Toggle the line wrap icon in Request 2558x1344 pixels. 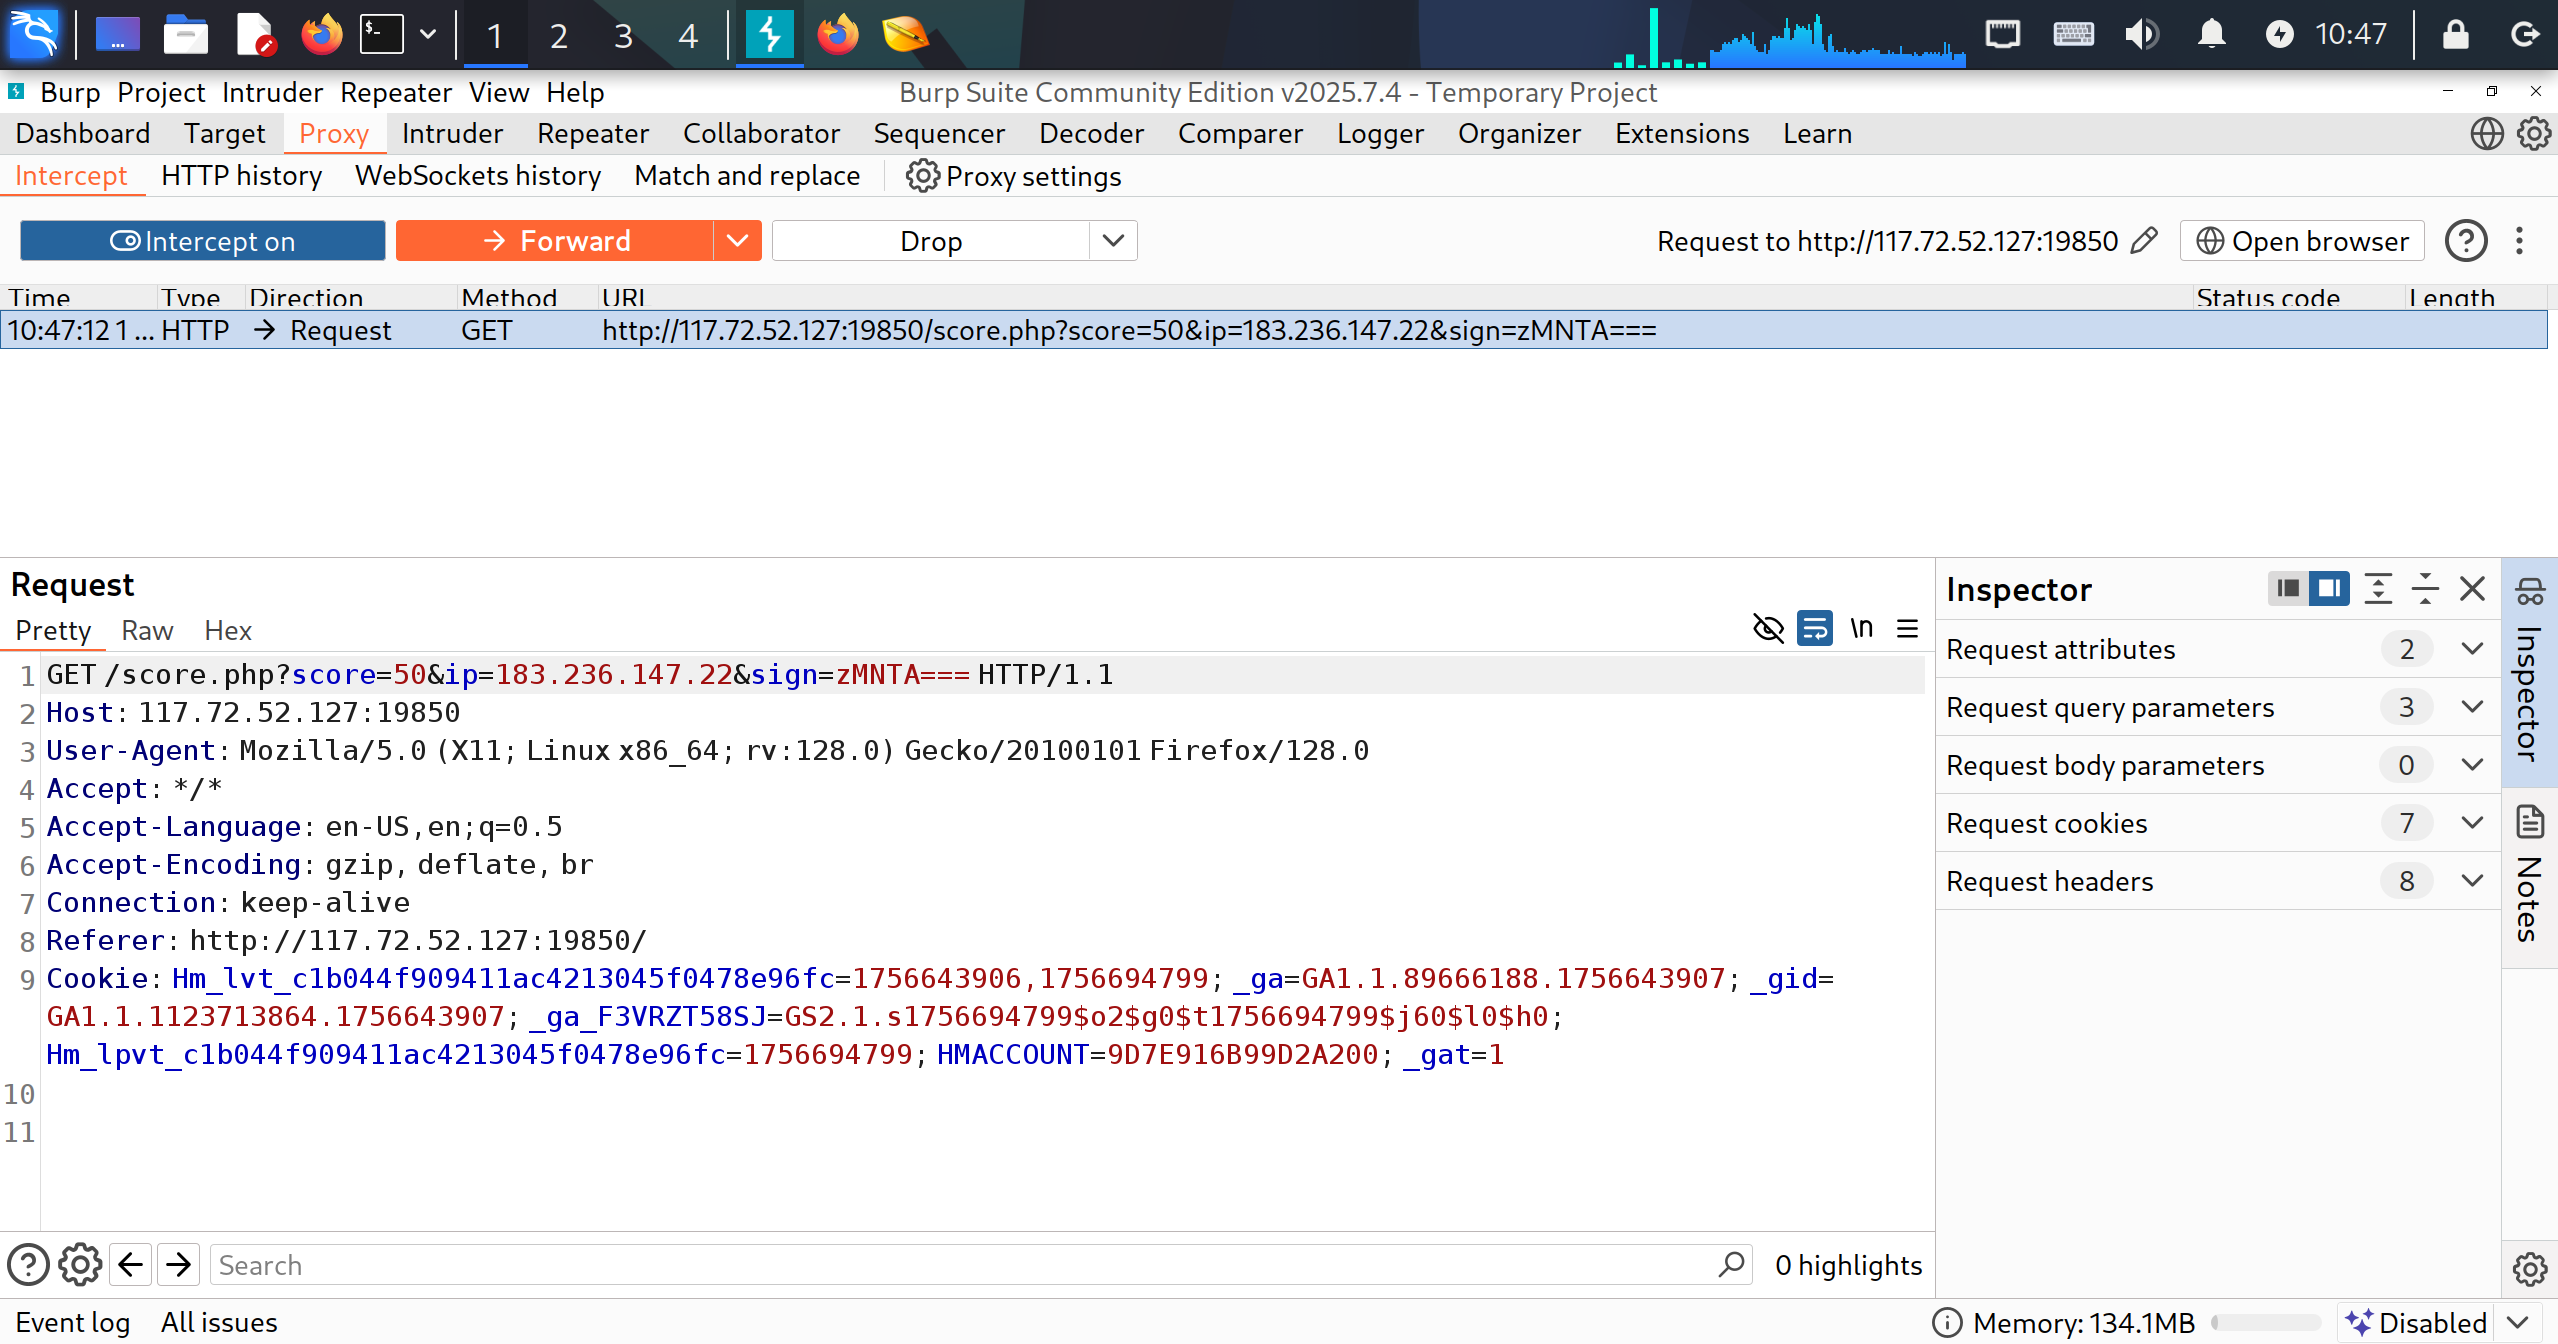(x=1814, y=629)
